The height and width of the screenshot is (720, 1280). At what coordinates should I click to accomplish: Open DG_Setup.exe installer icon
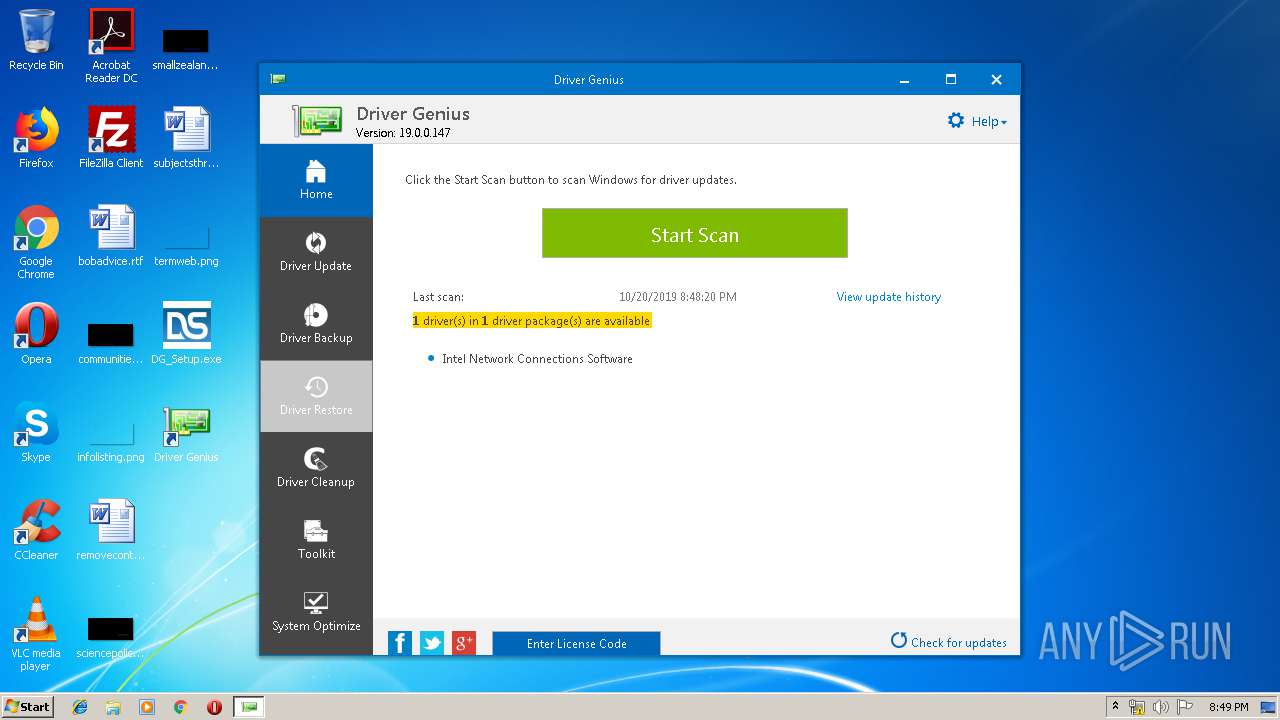click(186, 334)
